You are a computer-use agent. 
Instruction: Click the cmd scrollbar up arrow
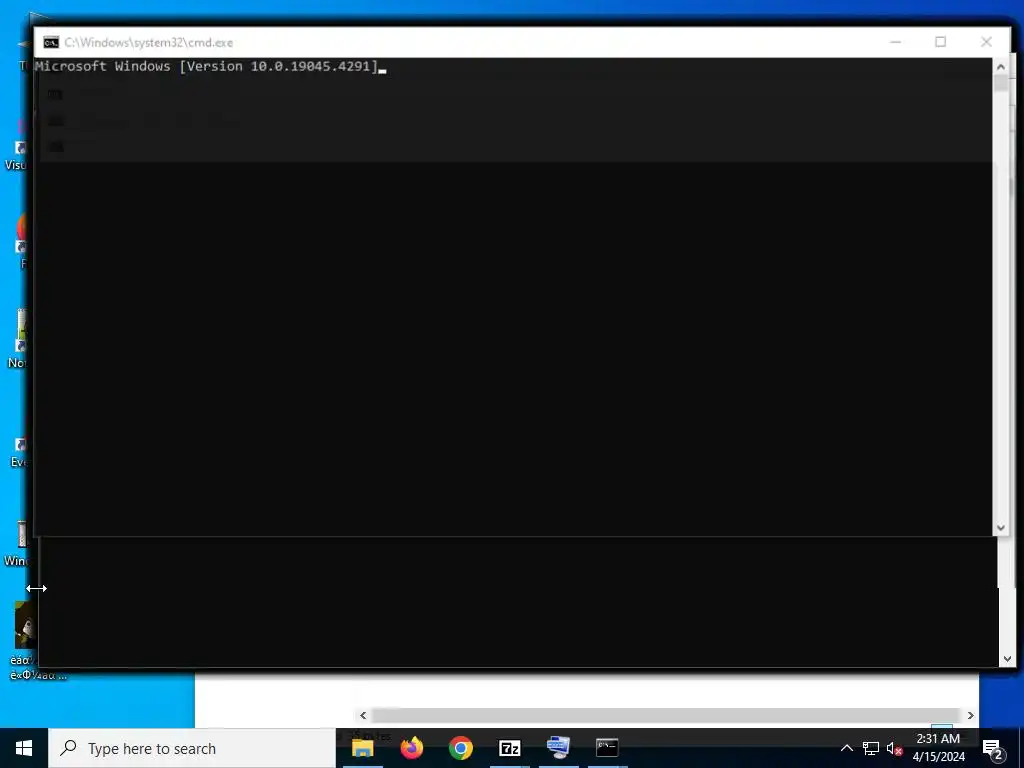pyautogui.click(x=1000, y=66)
